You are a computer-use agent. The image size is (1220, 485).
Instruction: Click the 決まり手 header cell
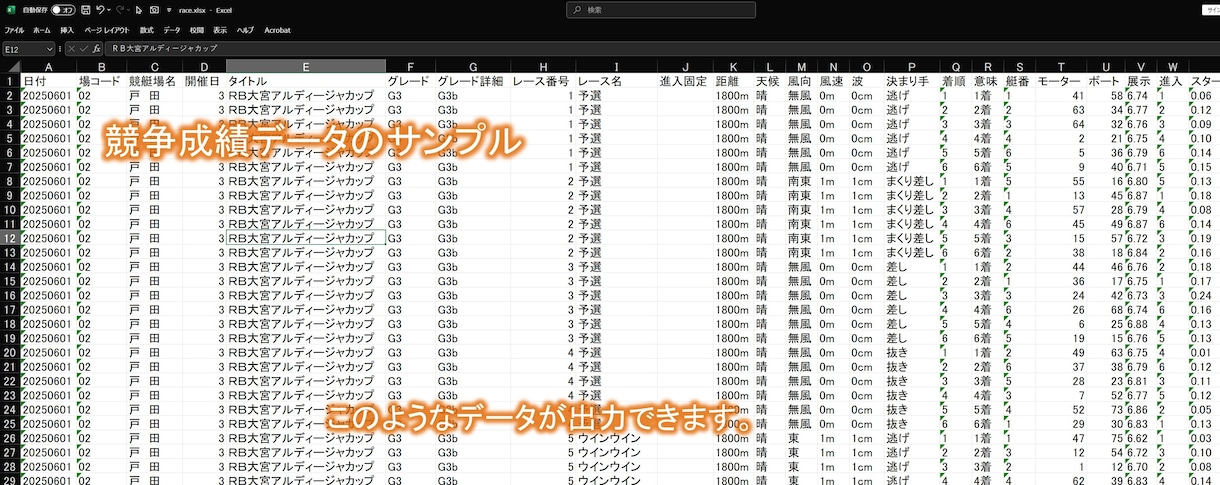pyautogui.click(x=911, y=81)
